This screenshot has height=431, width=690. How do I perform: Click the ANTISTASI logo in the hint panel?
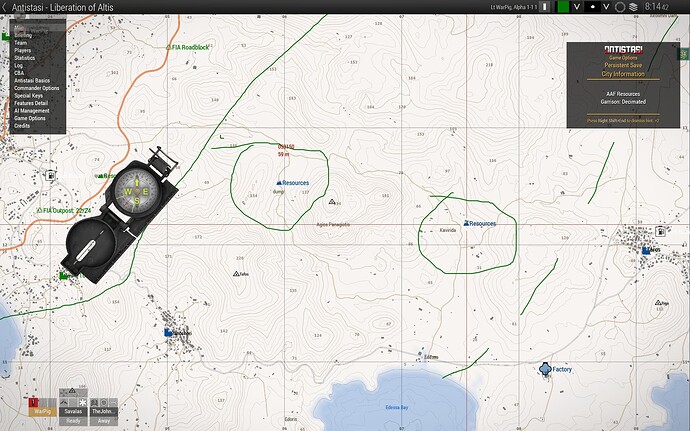point(623,49)
